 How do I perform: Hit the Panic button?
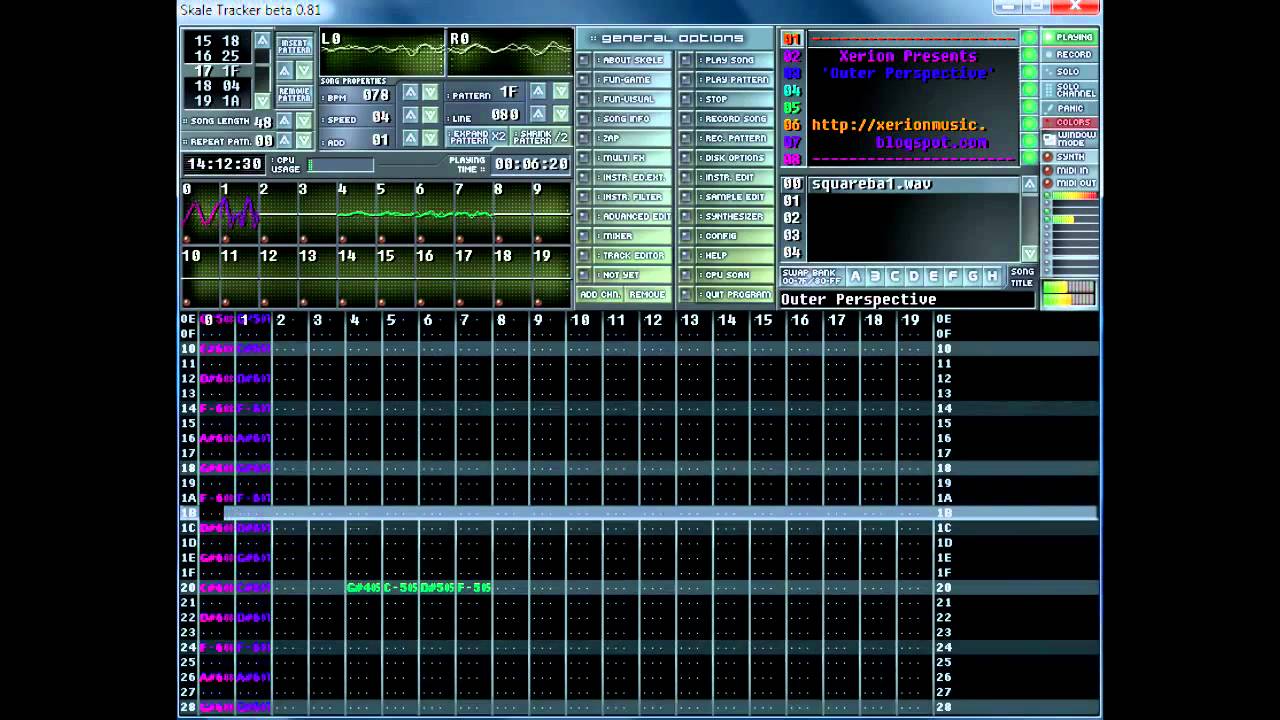tap(1070, 108)
